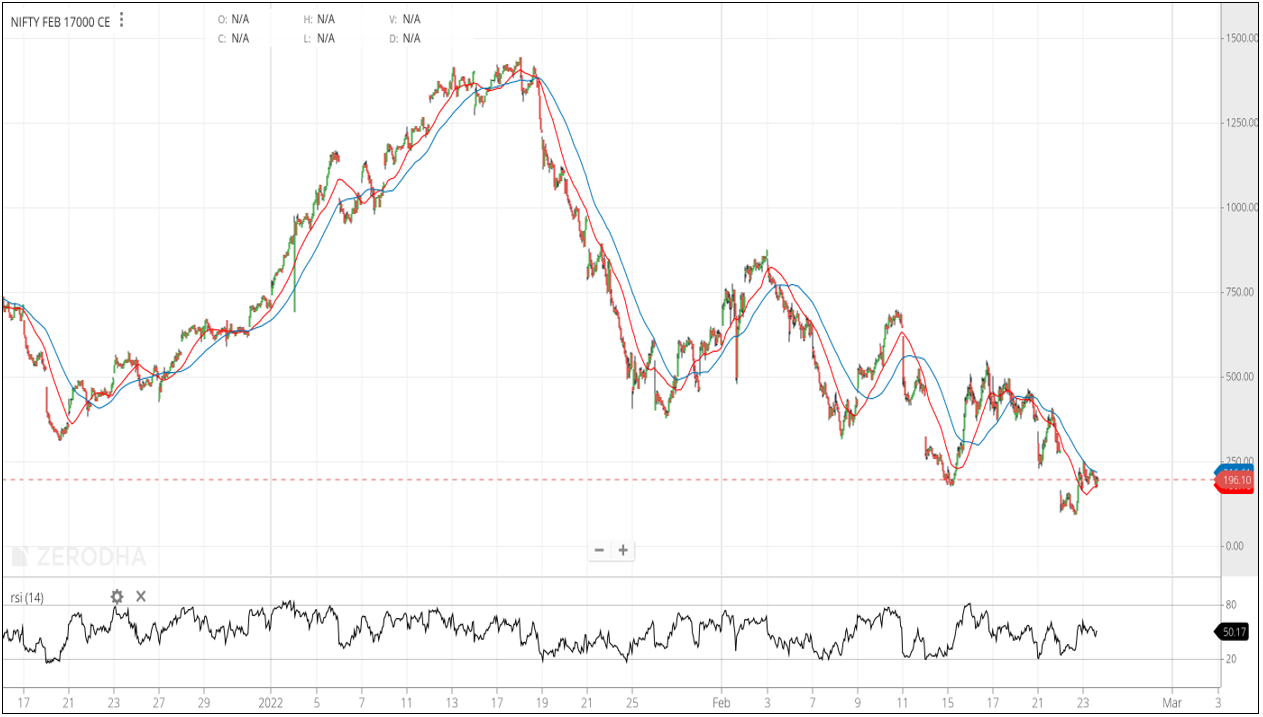Click the L: N/A low value
The image size is (1263, 717).
click(x=319, y=39)
